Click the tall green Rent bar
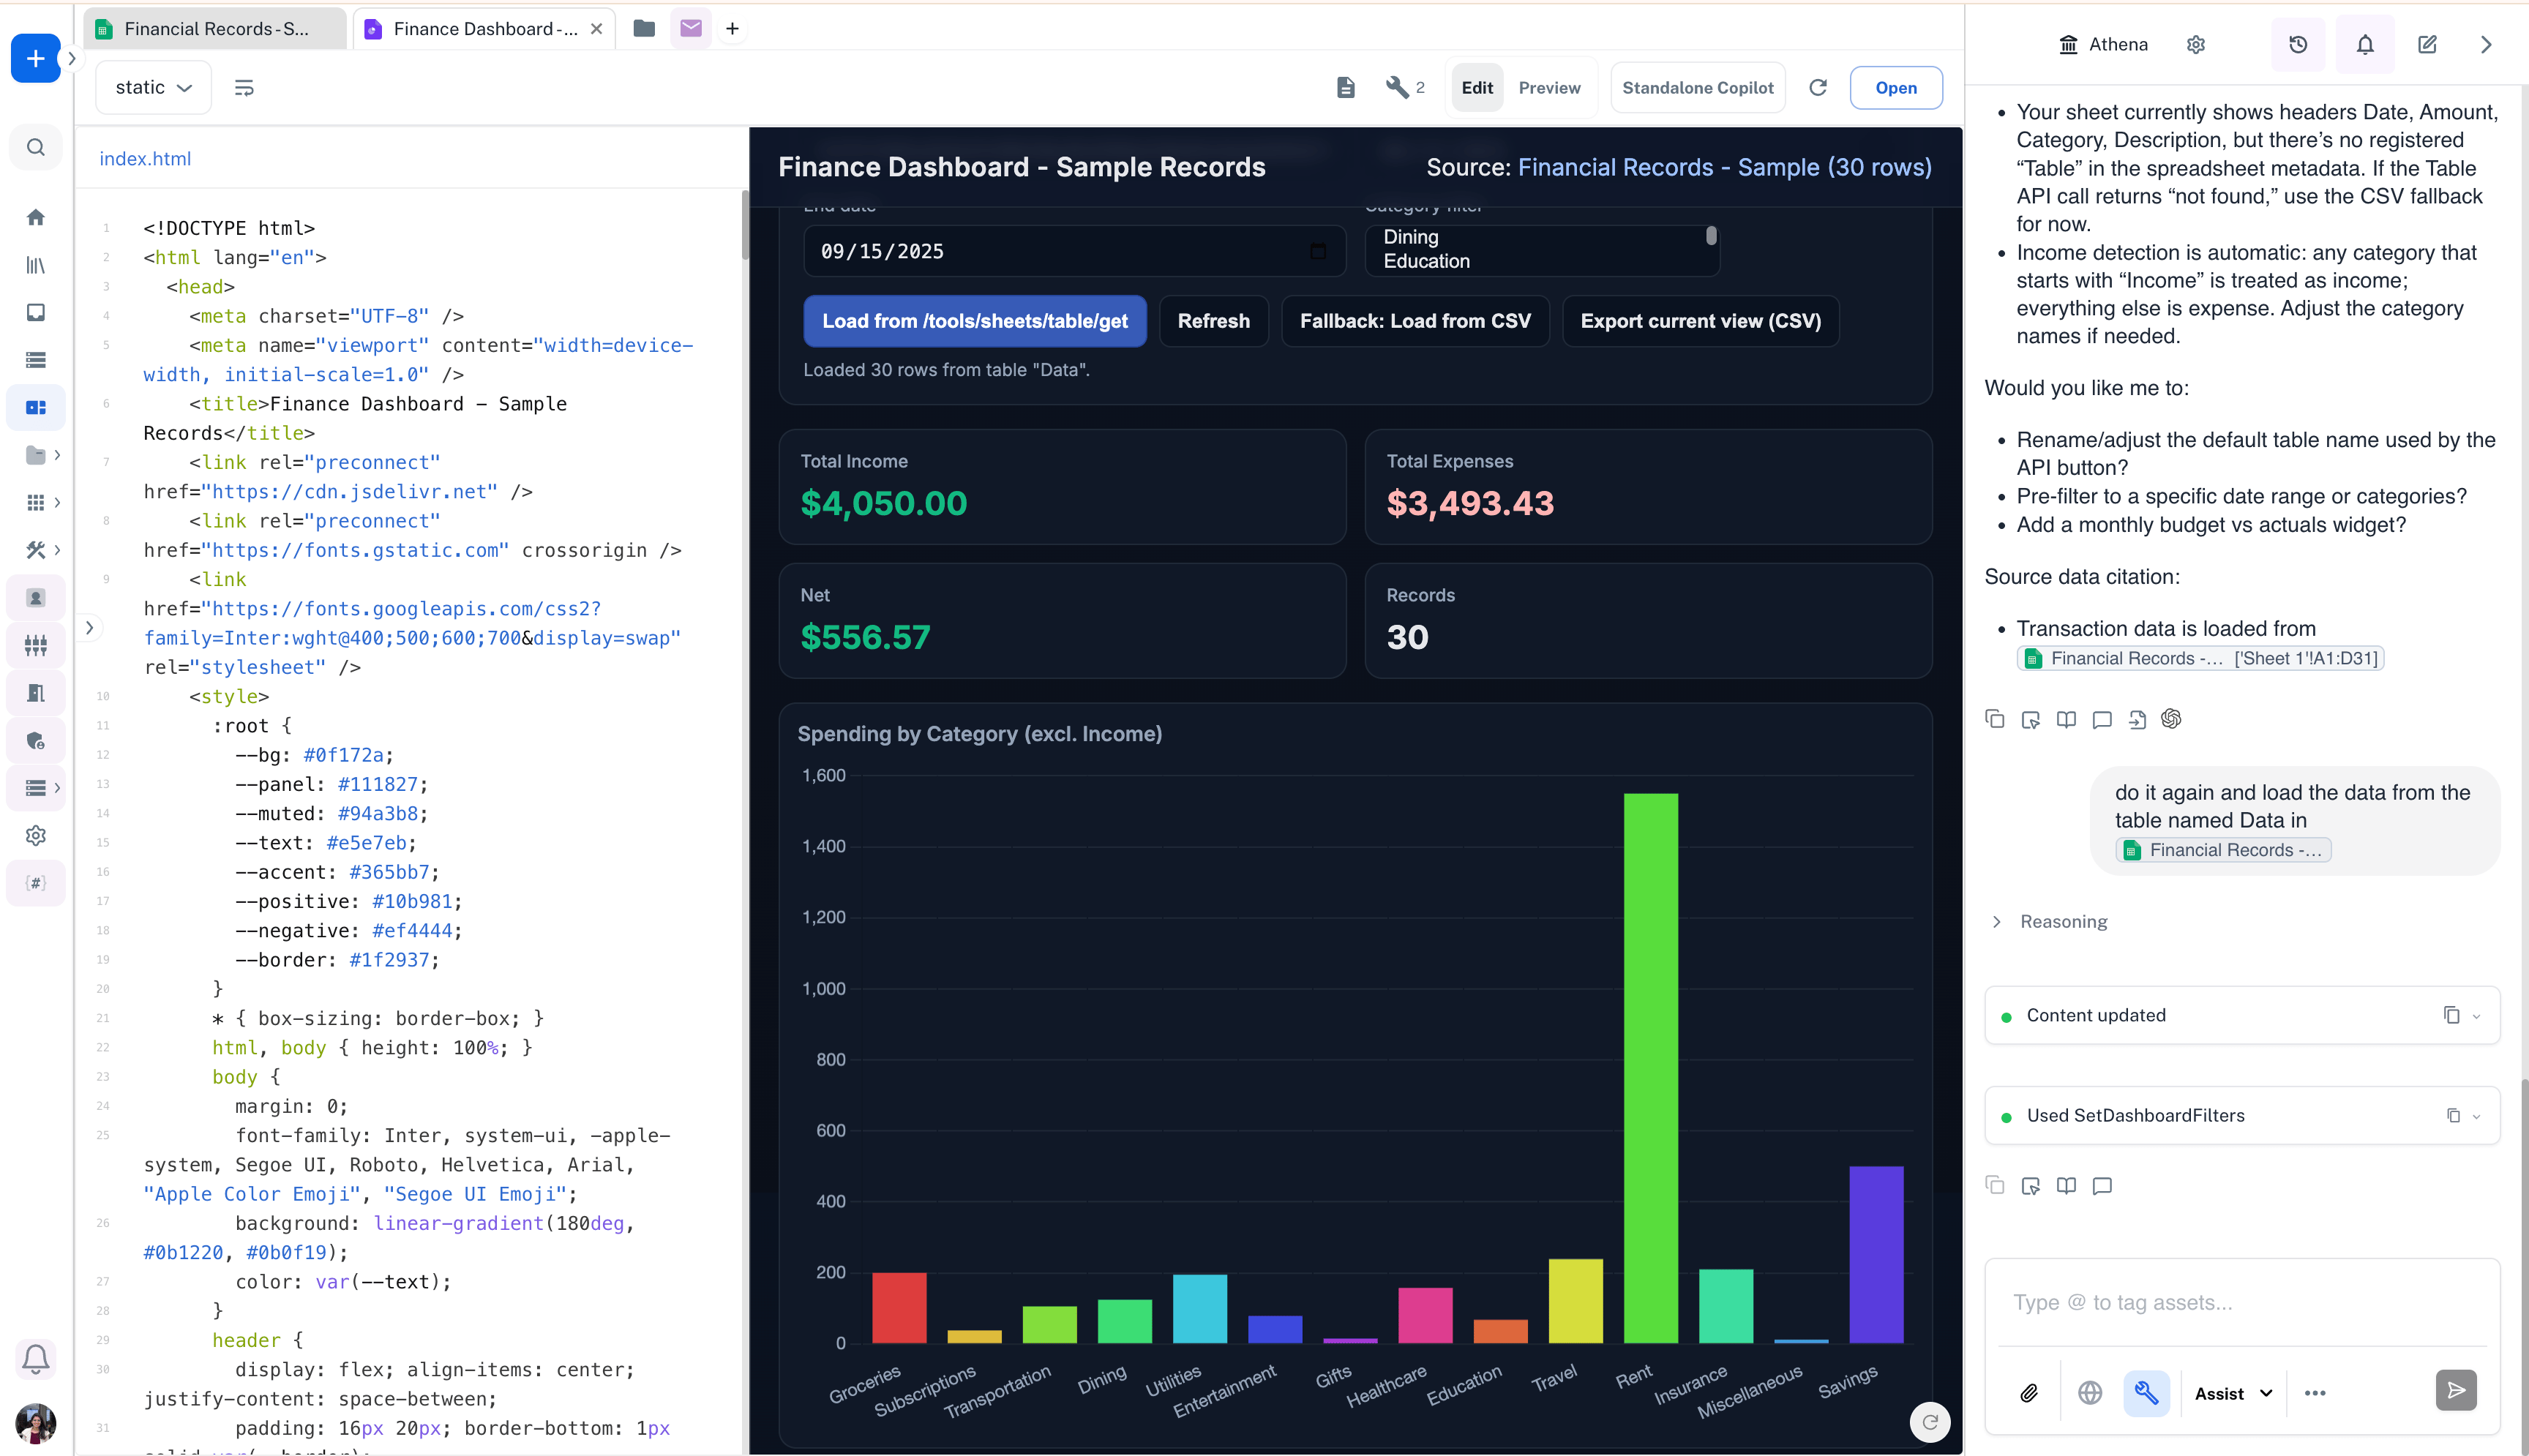Screen dimensions: 2529x1456 click(x=1651, y=1067)
